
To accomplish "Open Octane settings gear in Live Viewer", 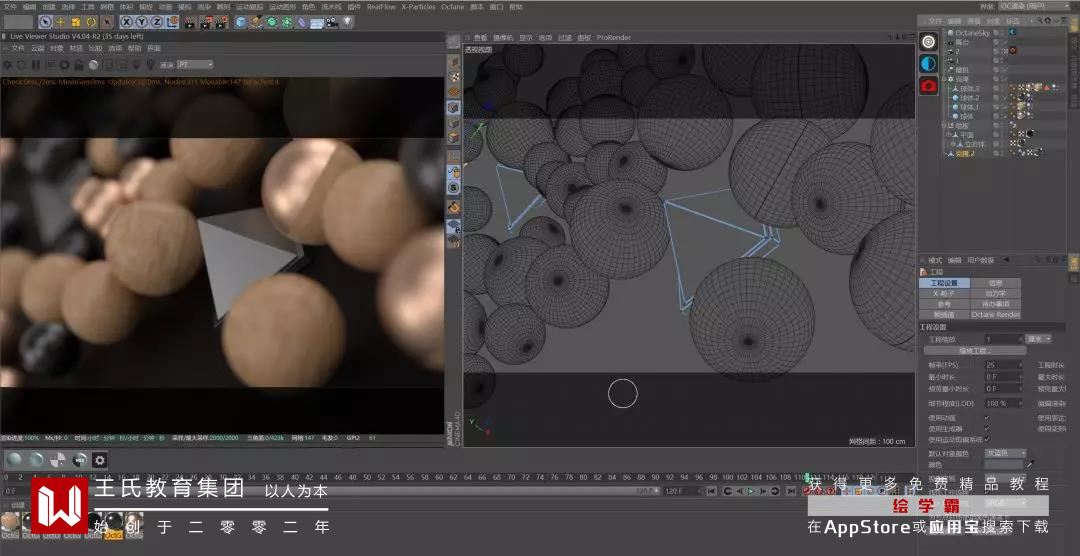I will (x=64, y=65).
